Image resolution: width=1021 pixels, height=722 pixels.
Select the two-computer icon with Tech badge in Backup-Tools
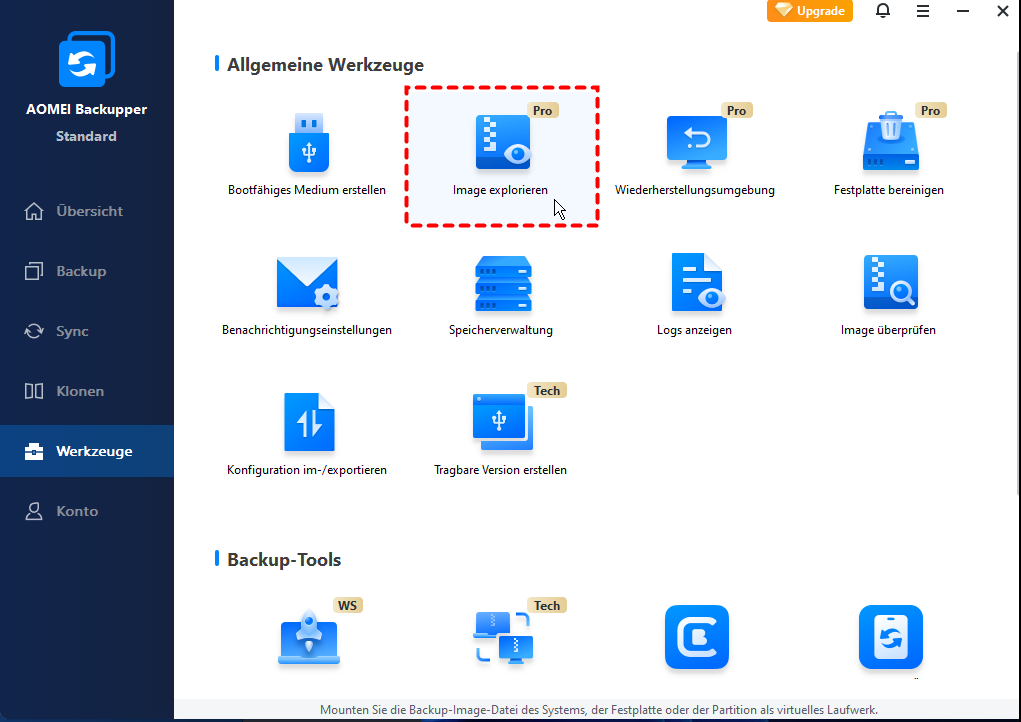click(x=503, y=637)
